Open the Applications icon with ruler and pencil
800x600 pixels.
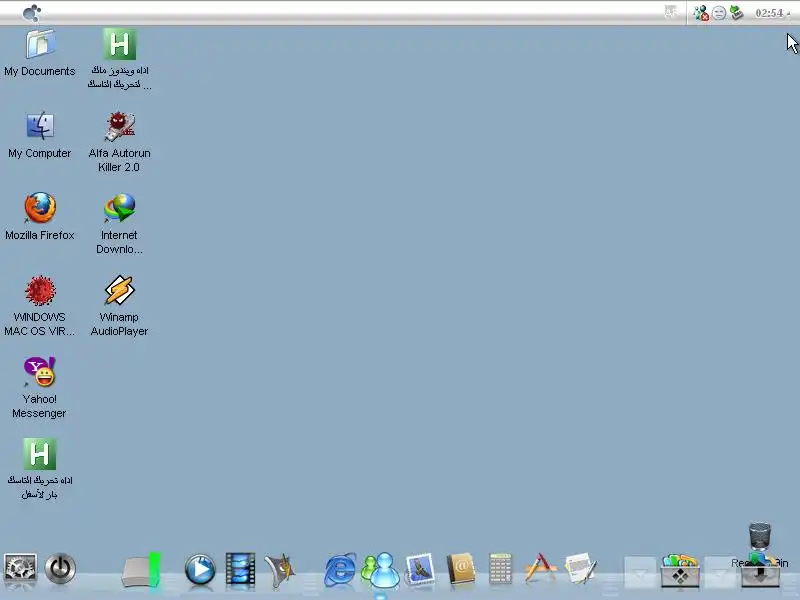coord(540,568)
